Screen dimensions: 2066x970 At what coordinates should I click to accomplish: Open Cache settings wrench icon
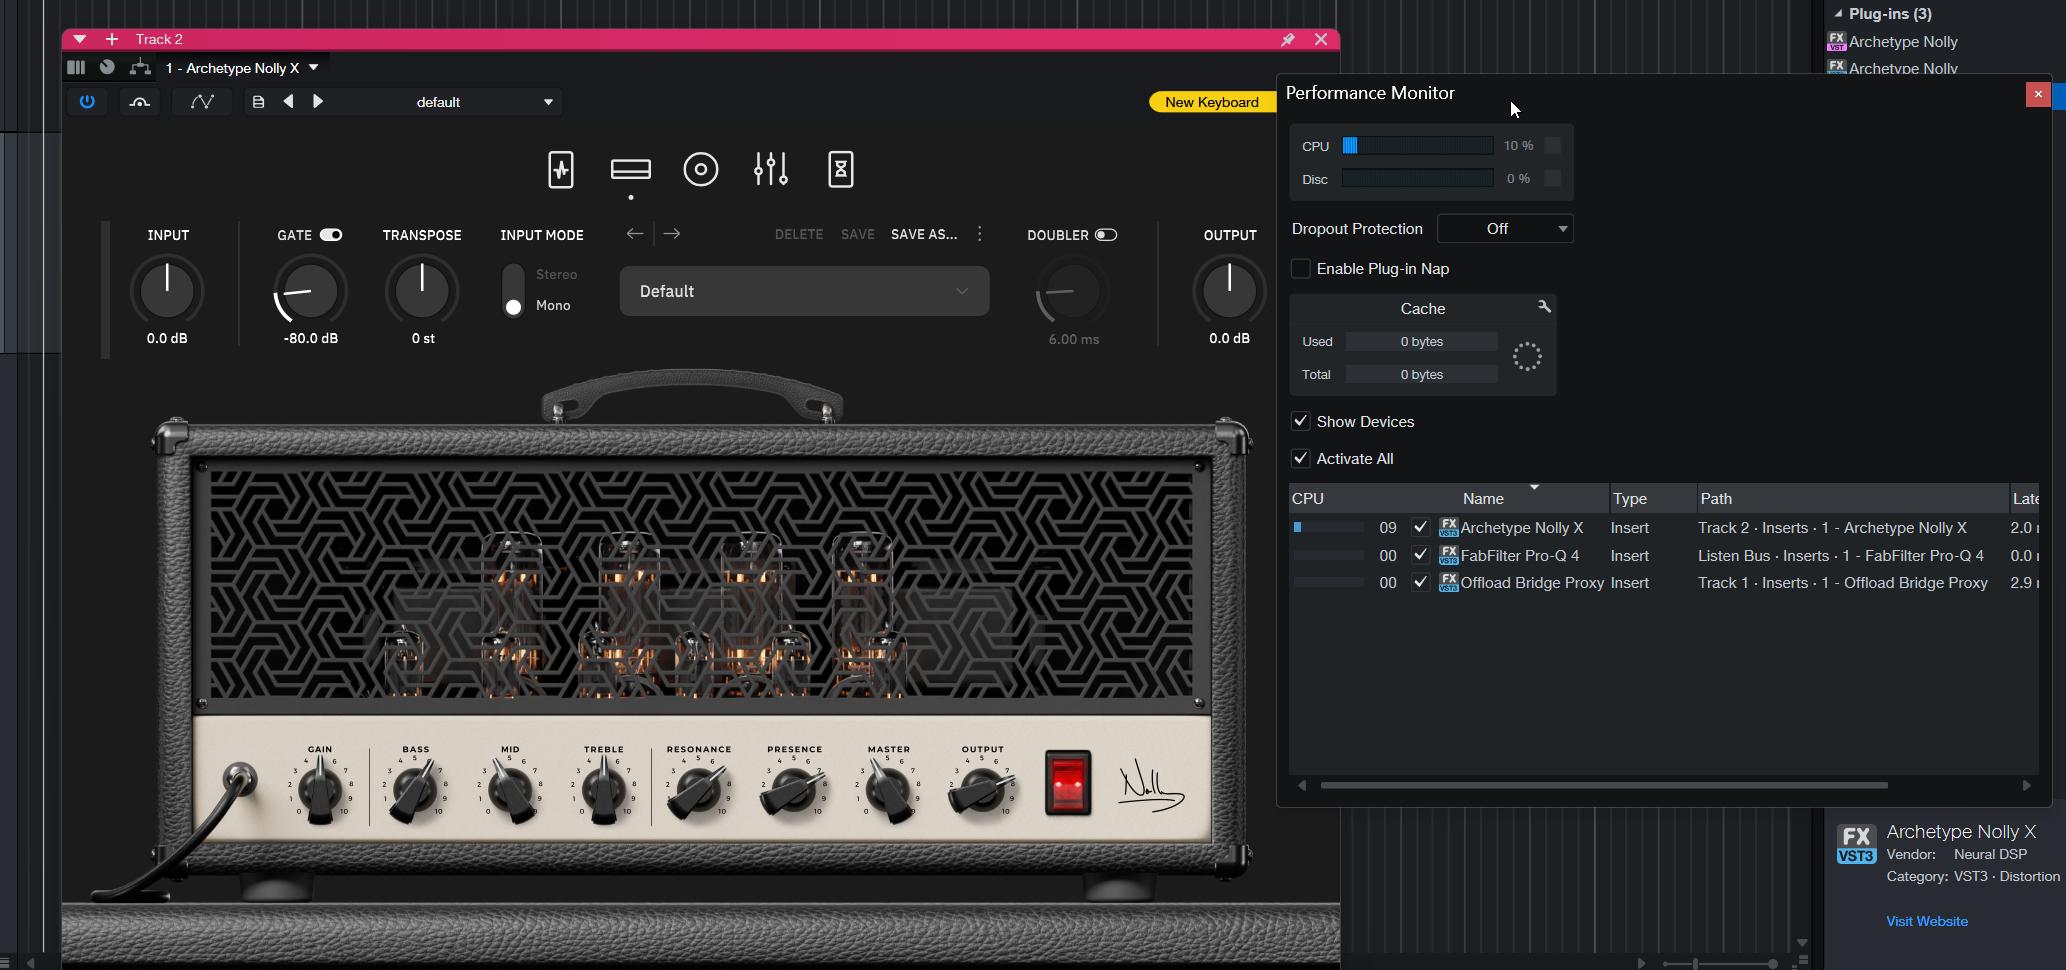[1544, 306]
